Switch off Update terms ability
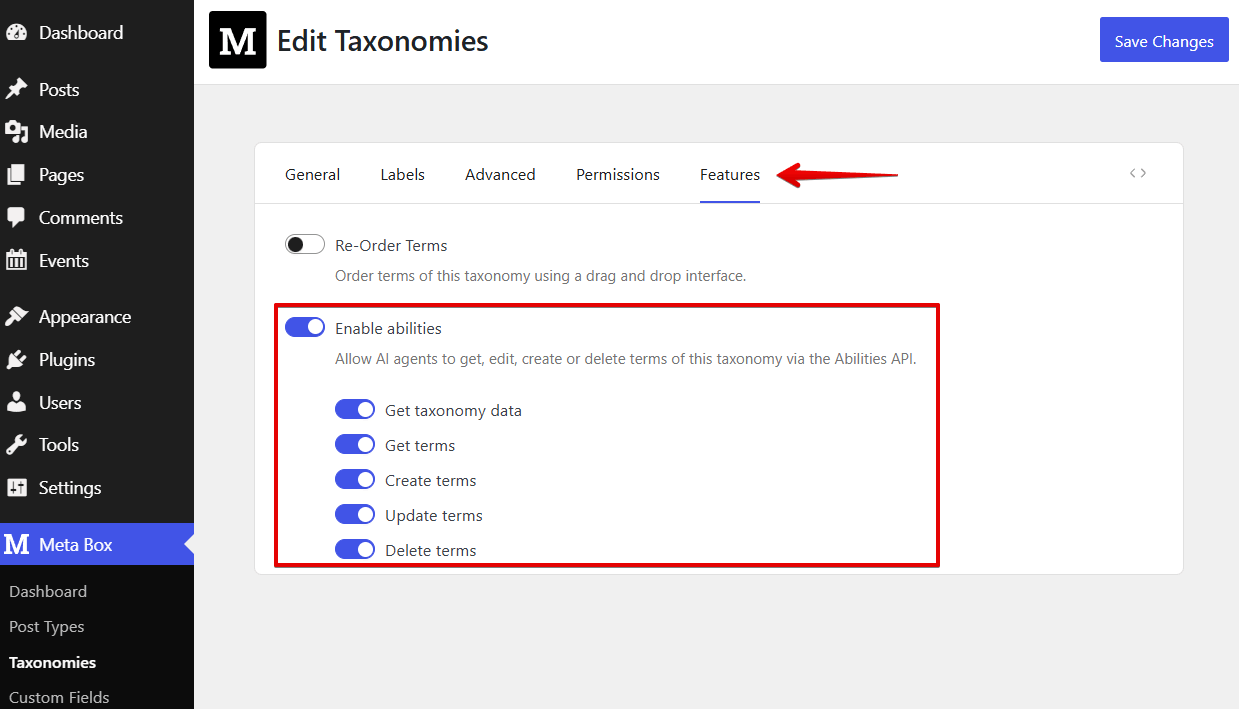1239x709 pixels. (355, 515)
